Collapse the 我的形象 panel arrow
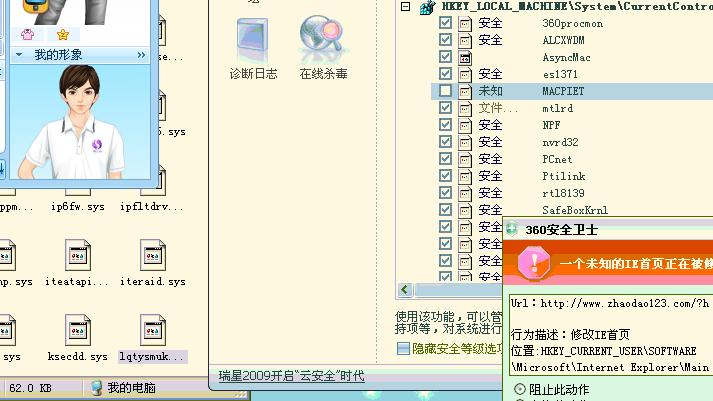Viewport: 713px width, 401px height. [x=19, y=55]
